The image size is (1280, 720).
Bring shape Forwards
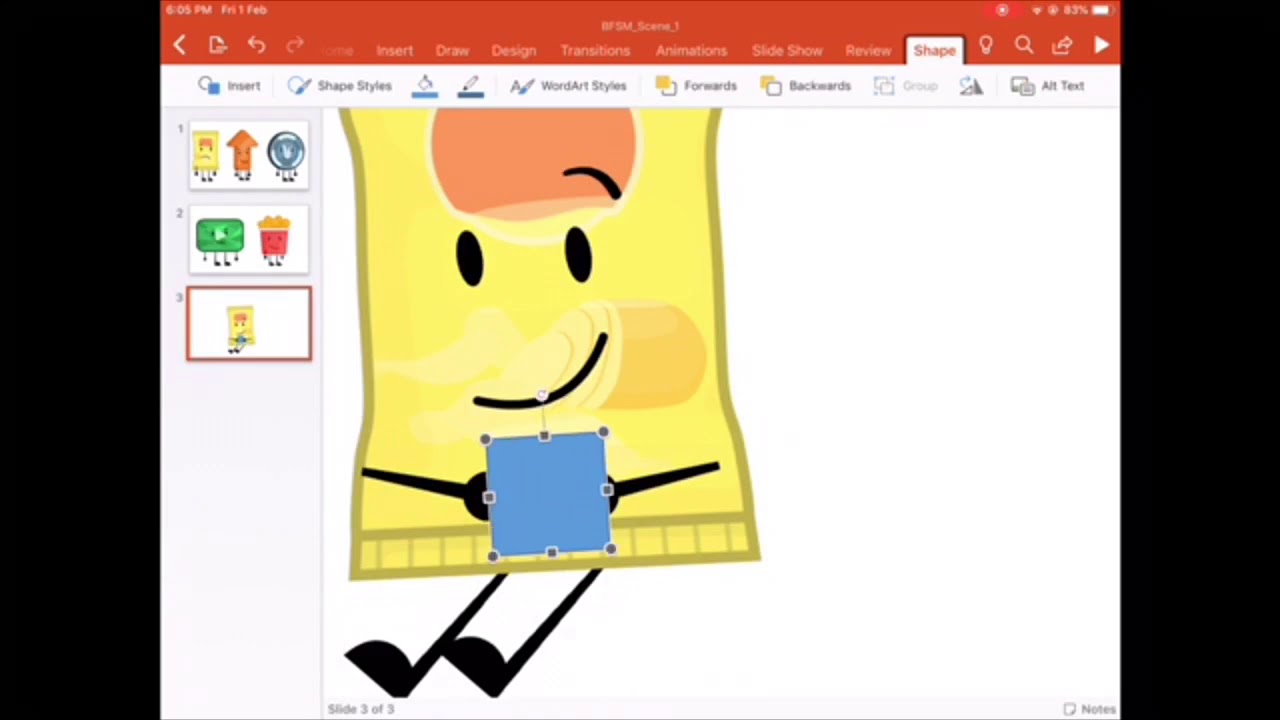point(696,86)
